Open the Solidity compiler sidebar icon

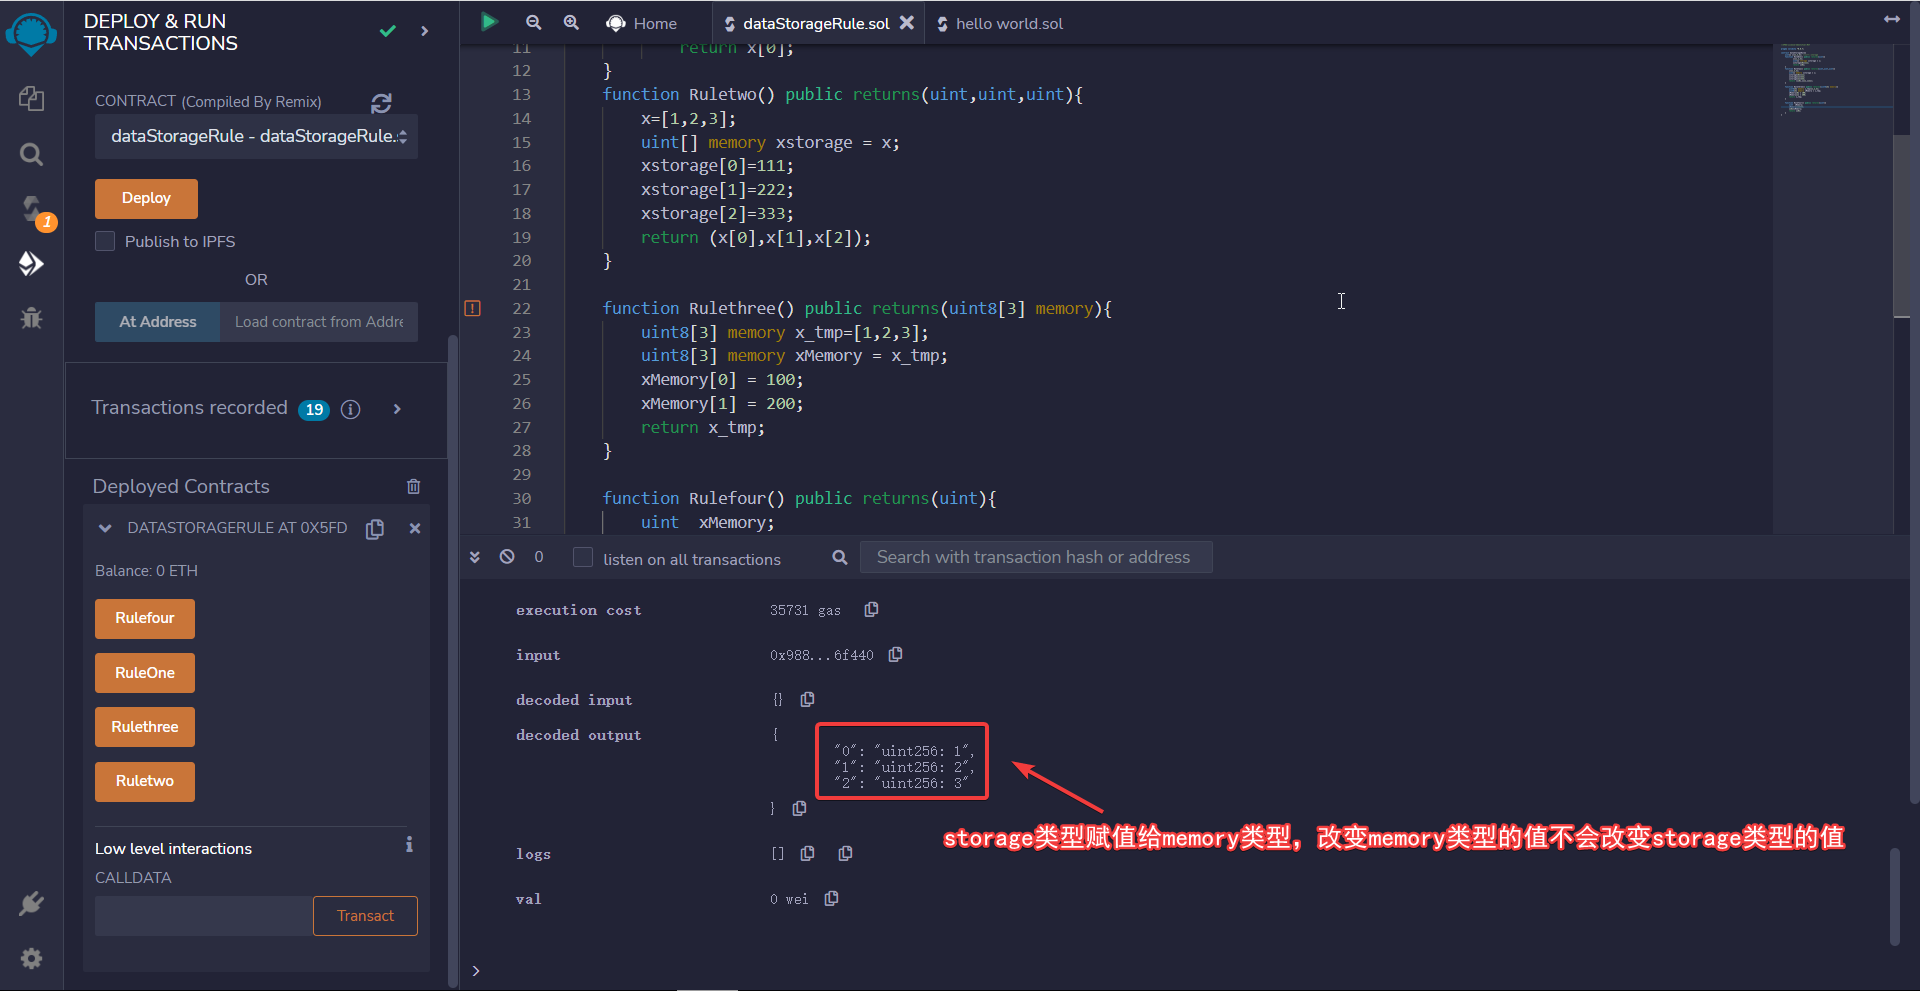(x=32, y=209)
